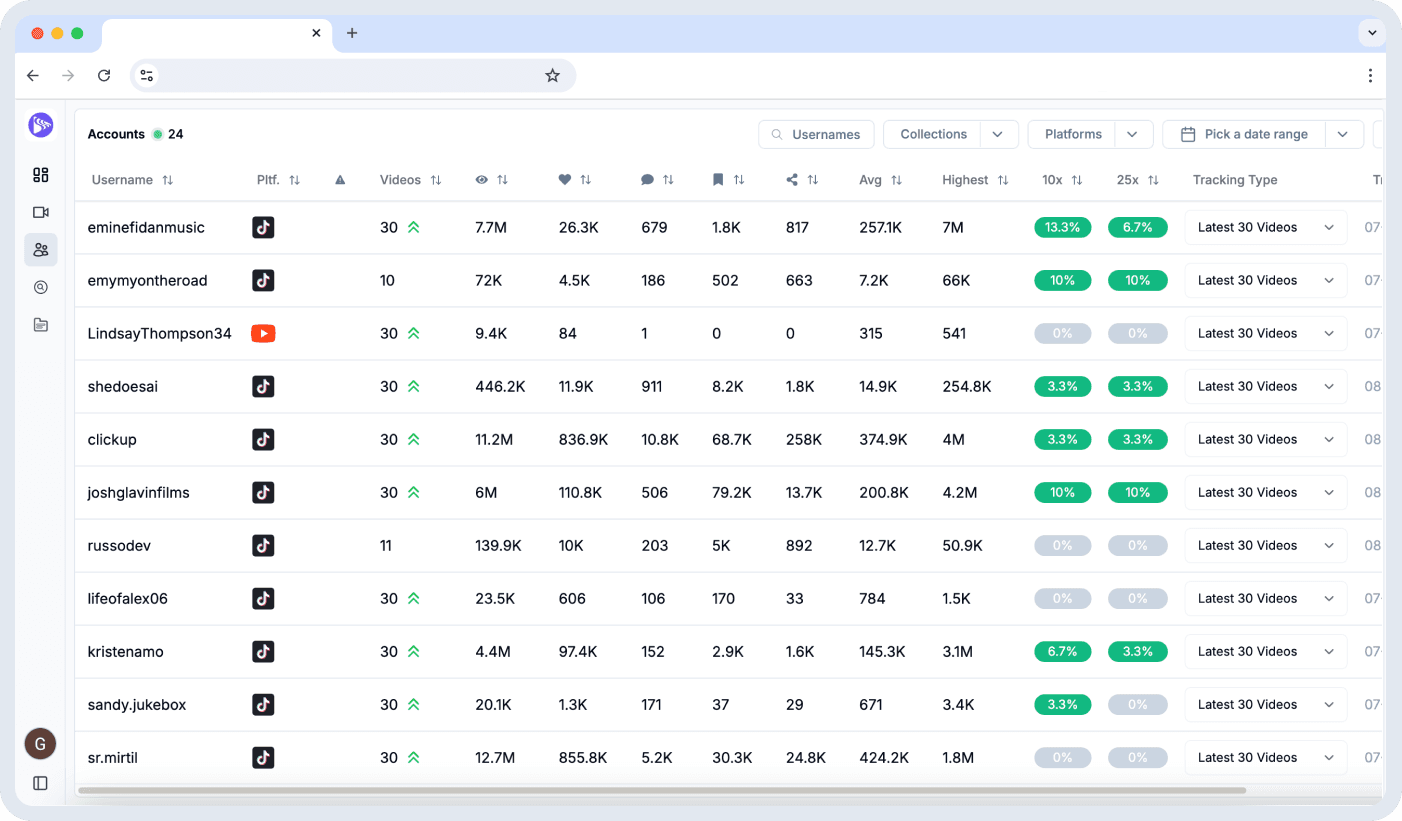Click Pick a date range button
Viewport: 1402px width, 821px height.
[1245, 134]
